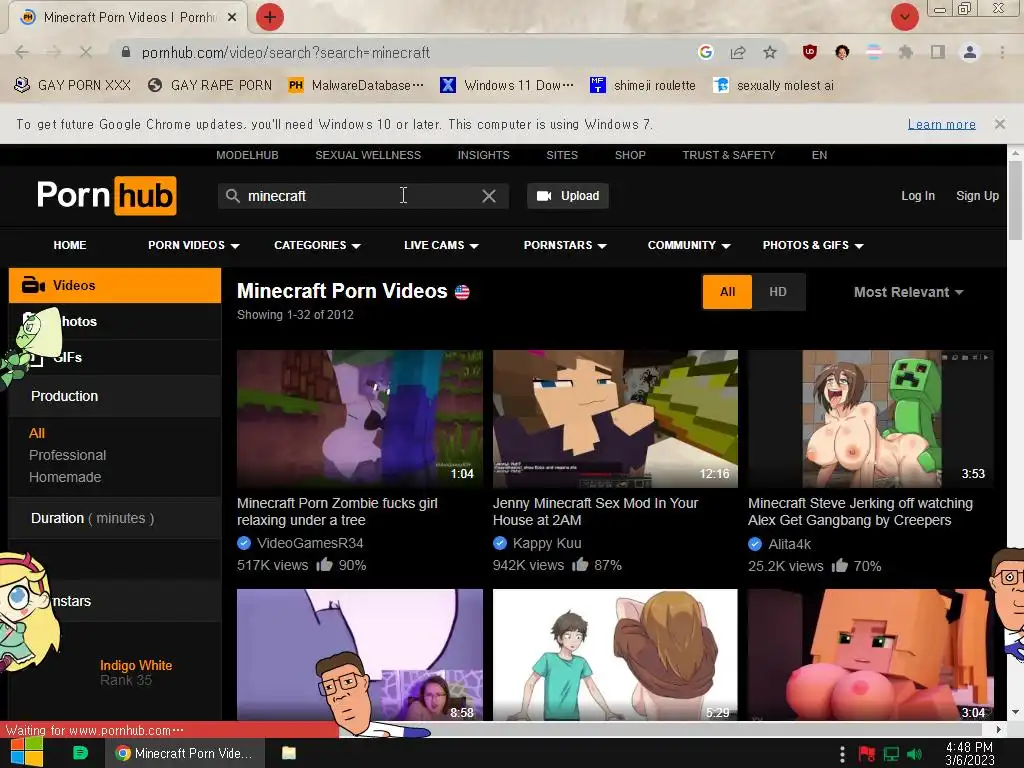This screenshot has height=768, width=1024.
Task: Click Sign Up
Action: [977, 196]
